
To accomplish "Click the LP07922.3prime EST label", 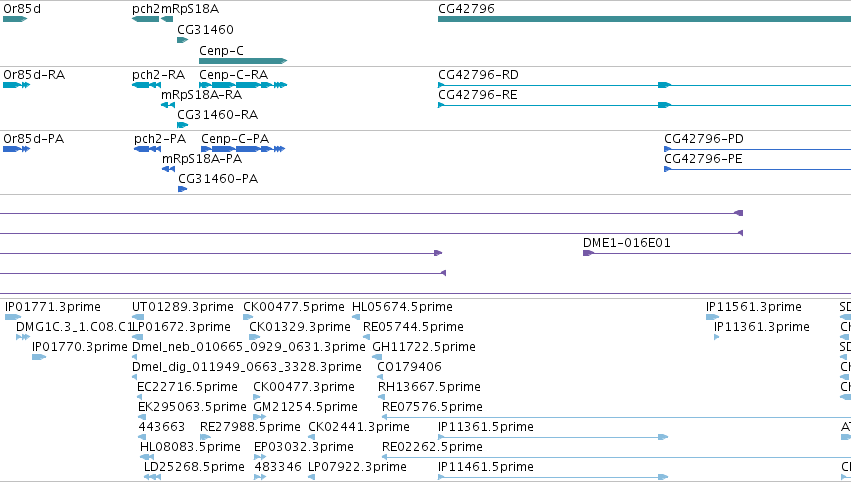I will pos(357,468).
